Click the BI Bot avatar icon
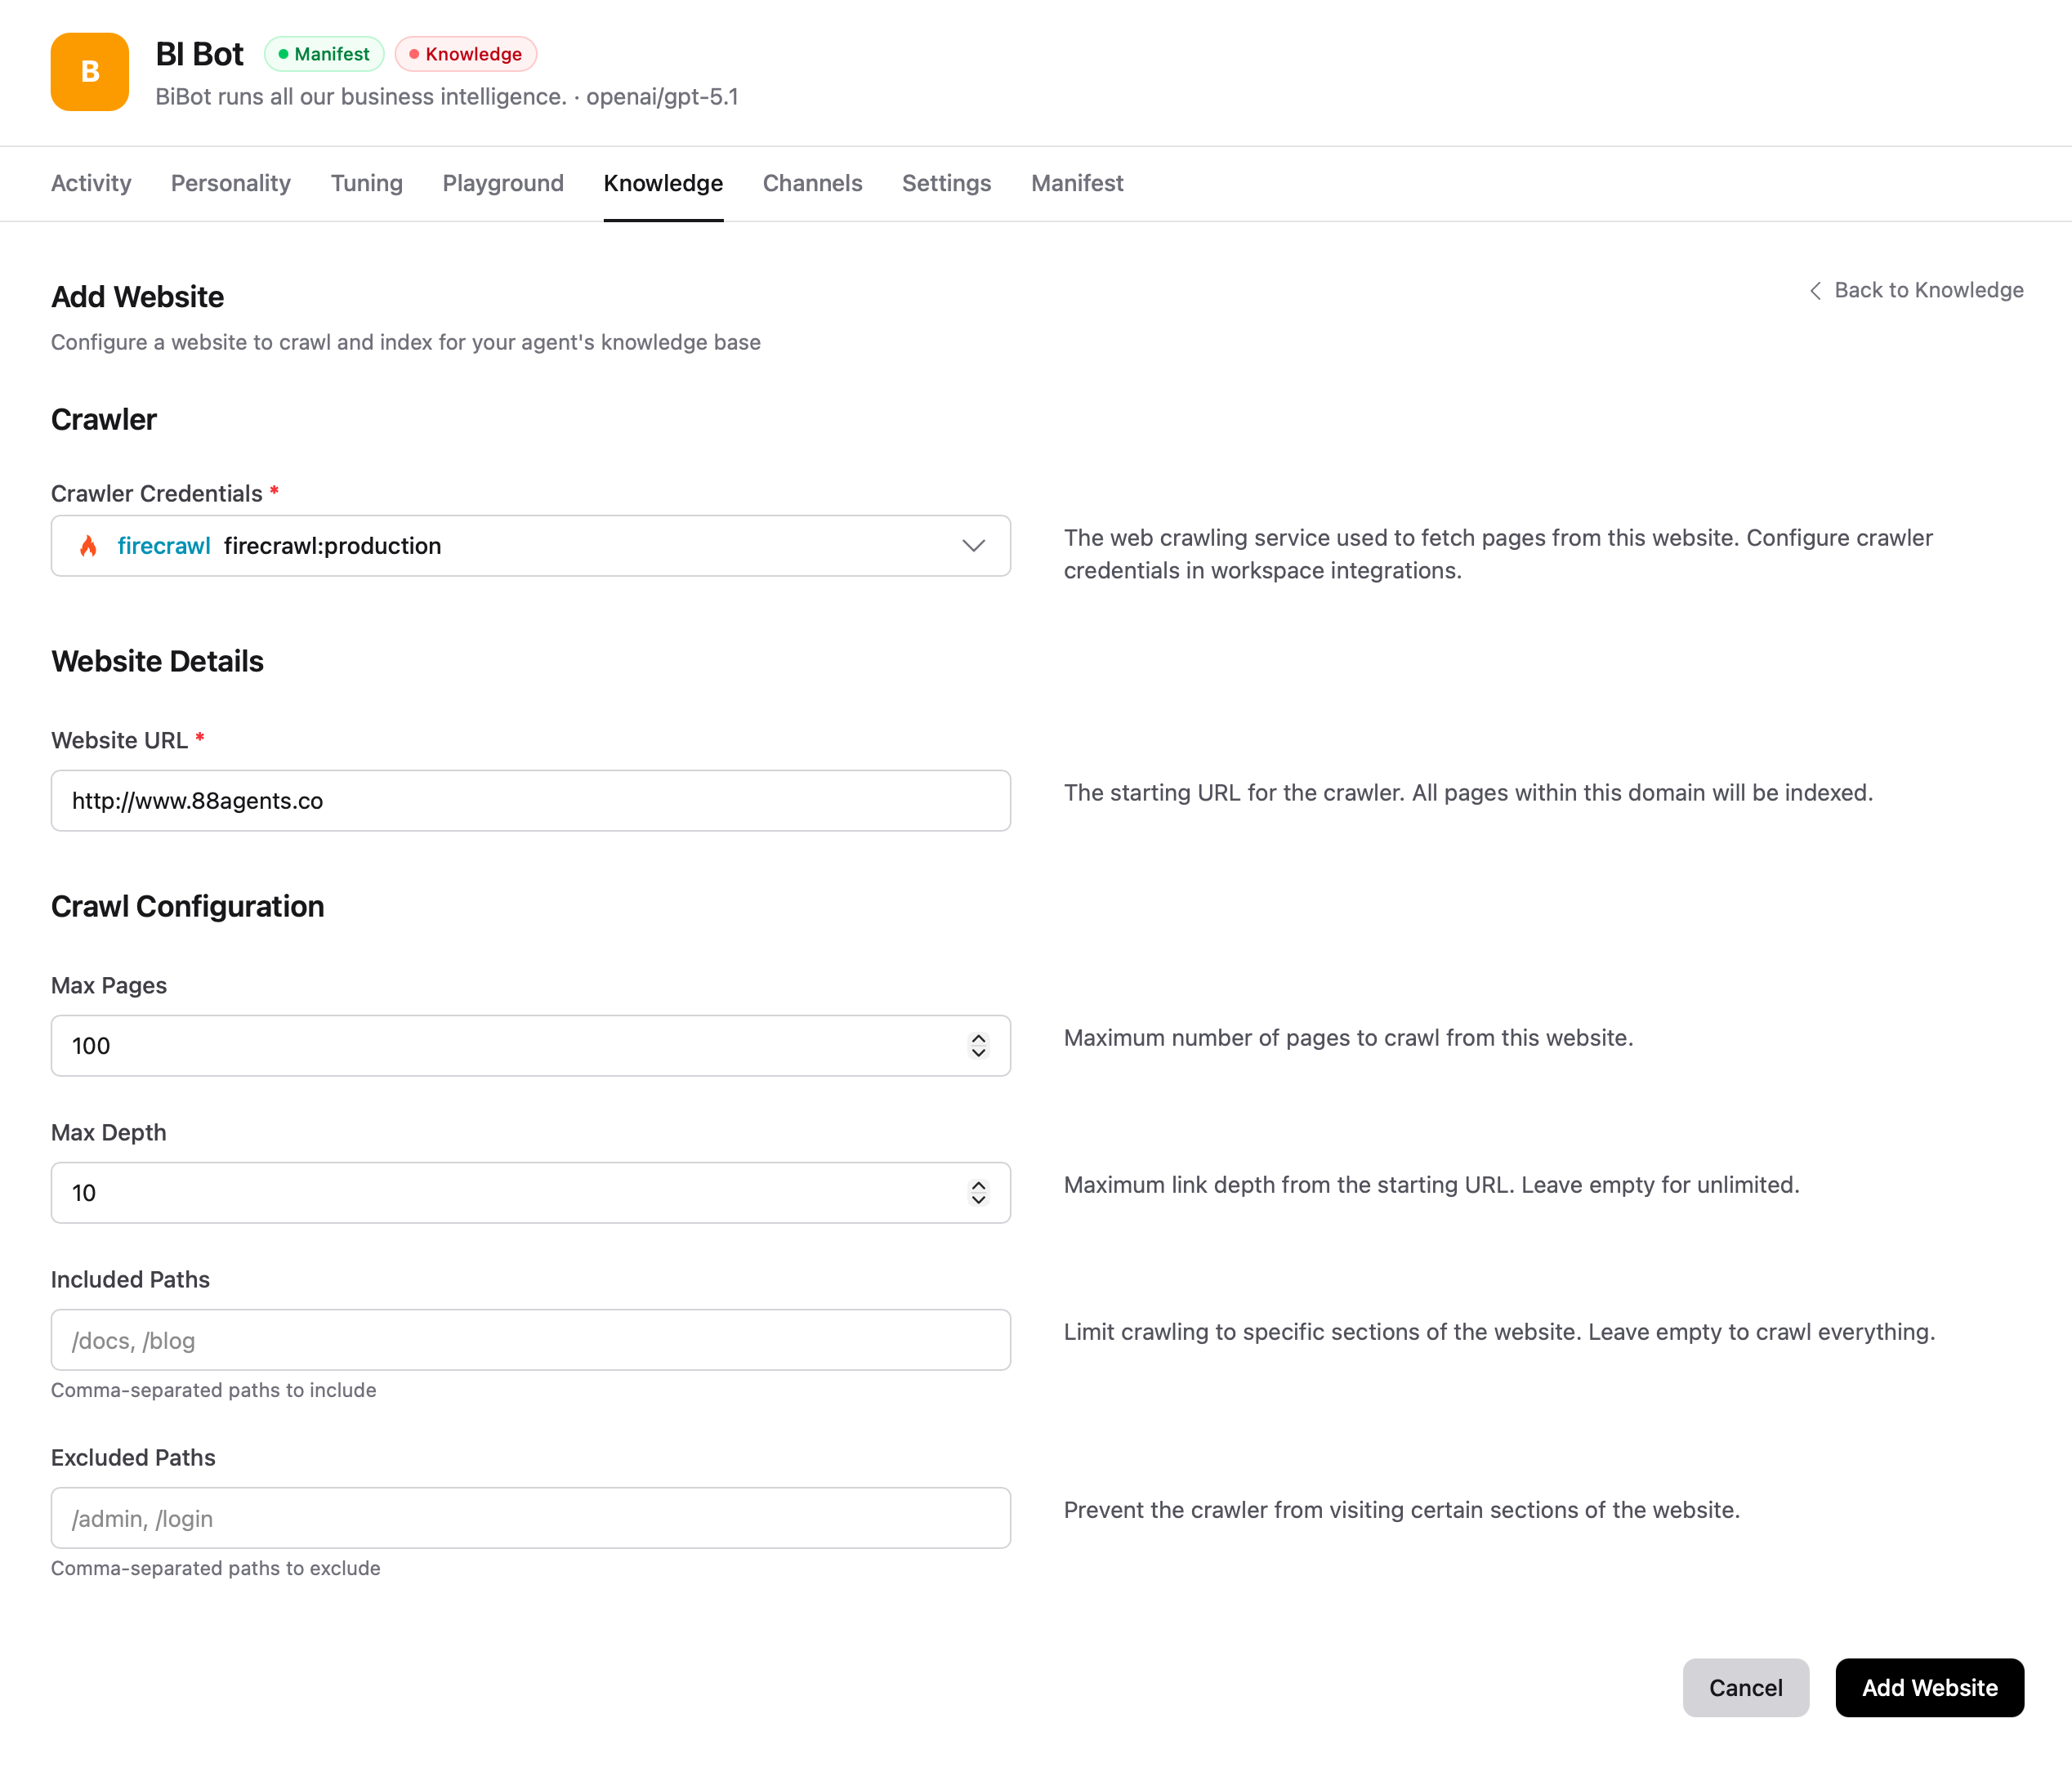 pos(90,71)
